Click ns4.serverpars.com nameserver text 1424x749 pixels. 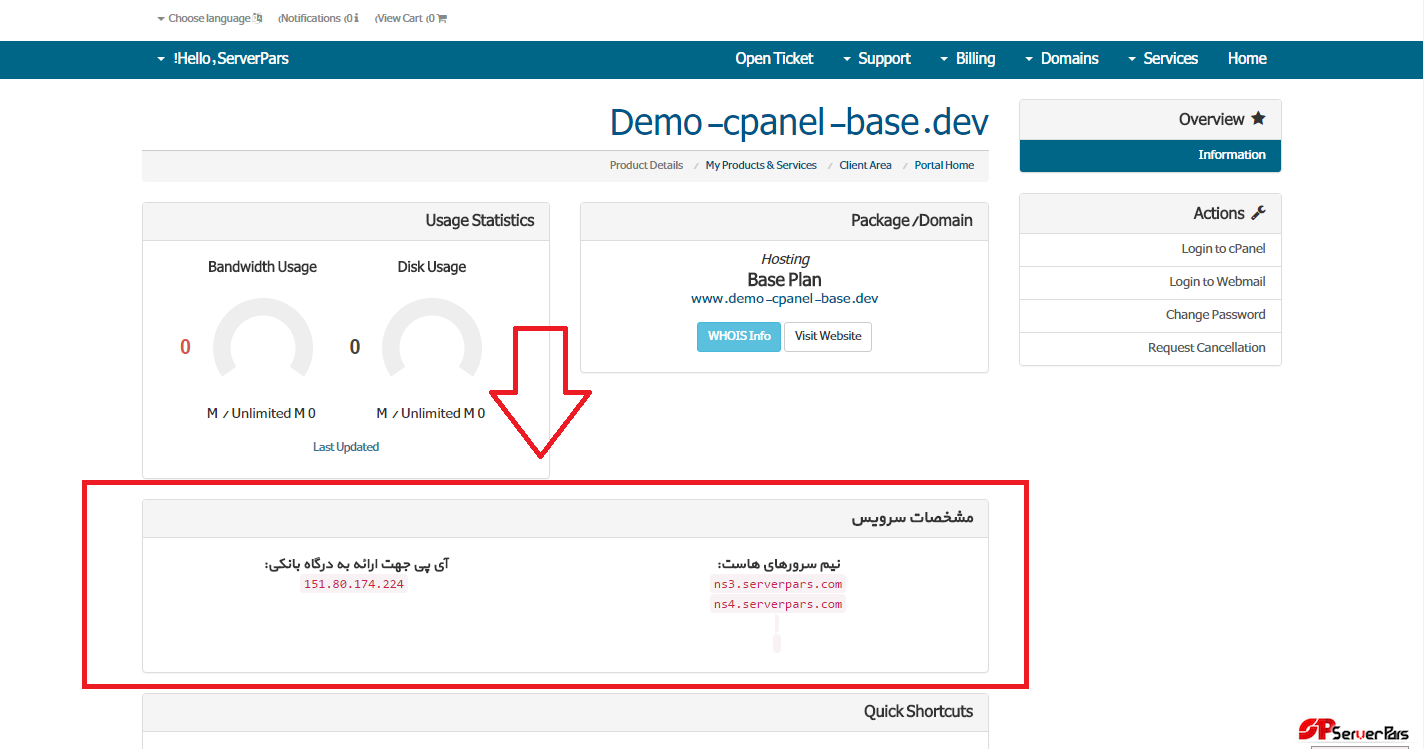point(778,604)
